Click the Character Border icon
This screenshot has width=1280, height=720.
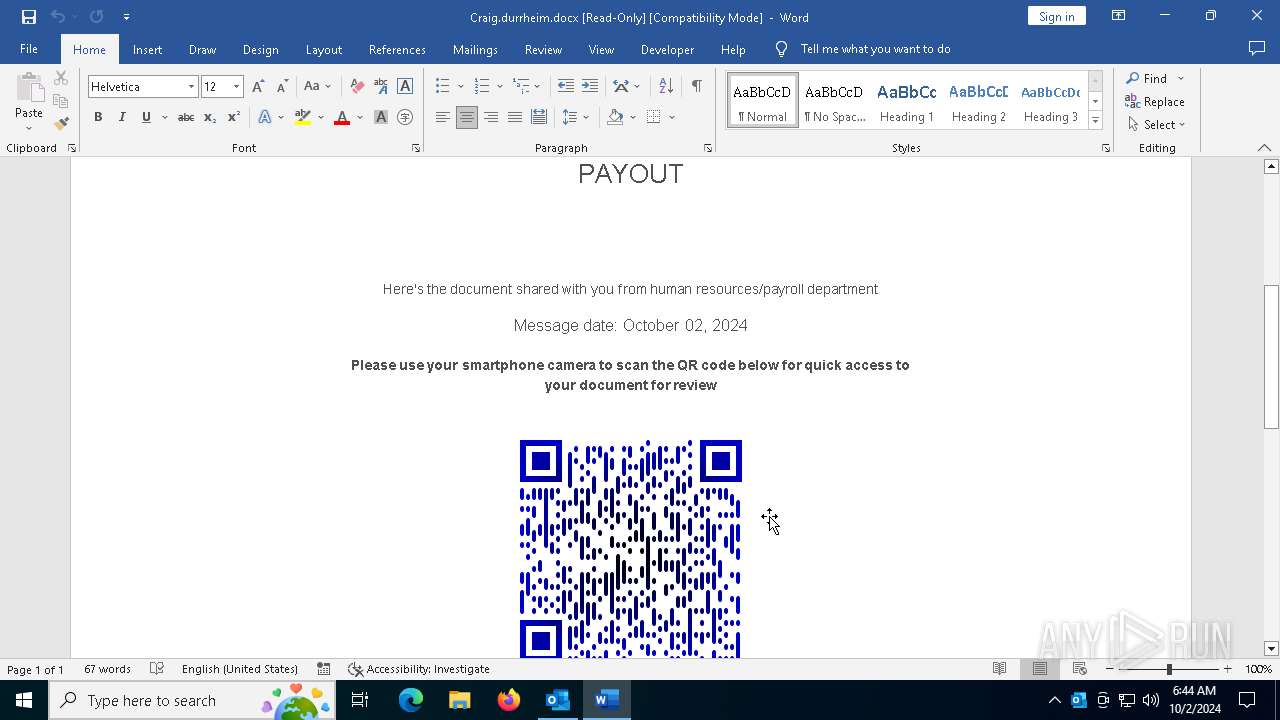pos(405,87)
